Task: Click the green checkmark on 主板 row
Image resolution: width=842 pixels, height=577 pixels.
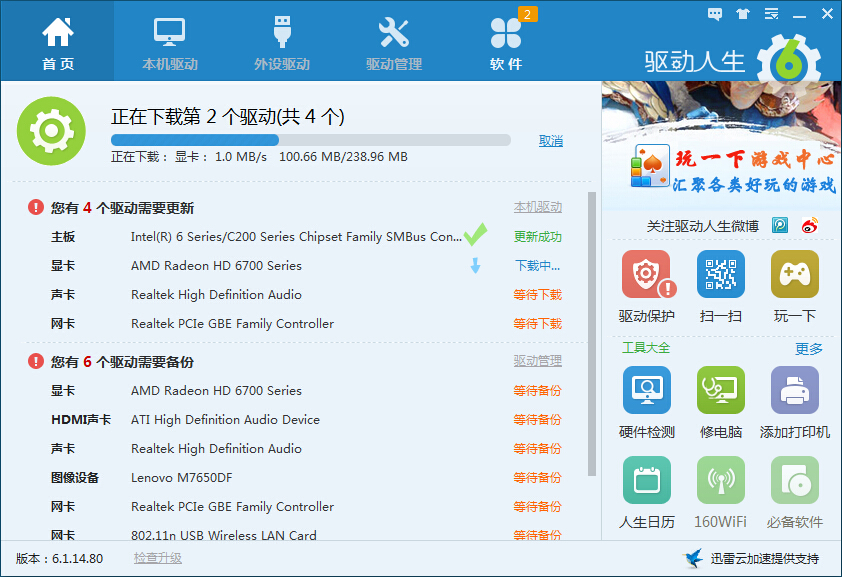Action: click(475, 235)
